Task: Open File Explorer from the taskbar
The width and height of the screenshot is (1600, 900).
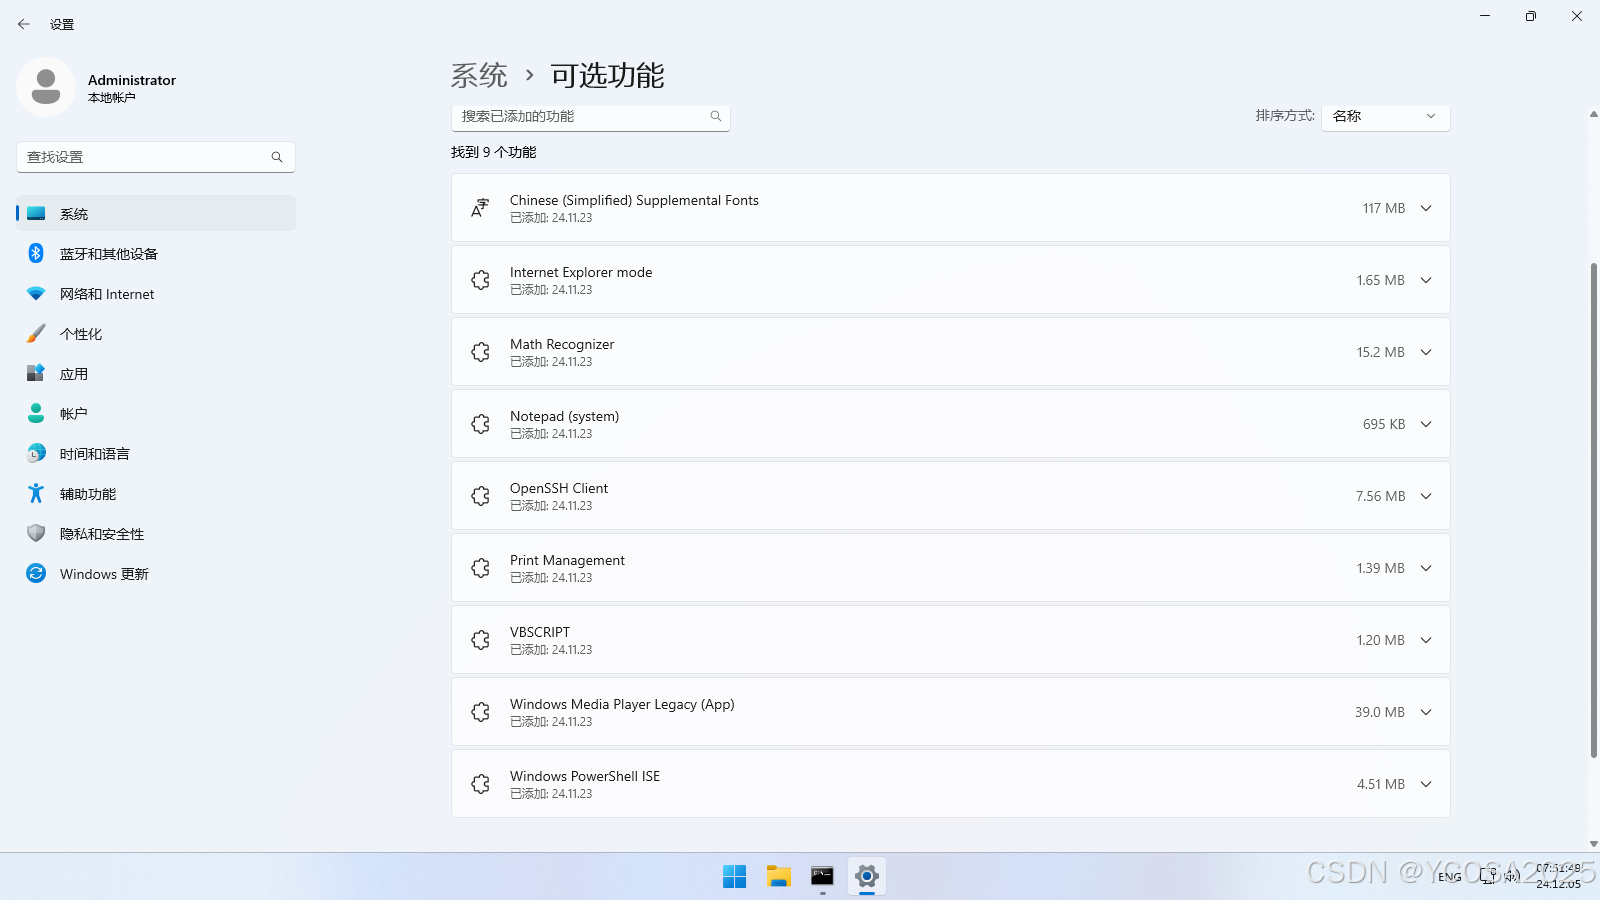Action: pos(779,876)
